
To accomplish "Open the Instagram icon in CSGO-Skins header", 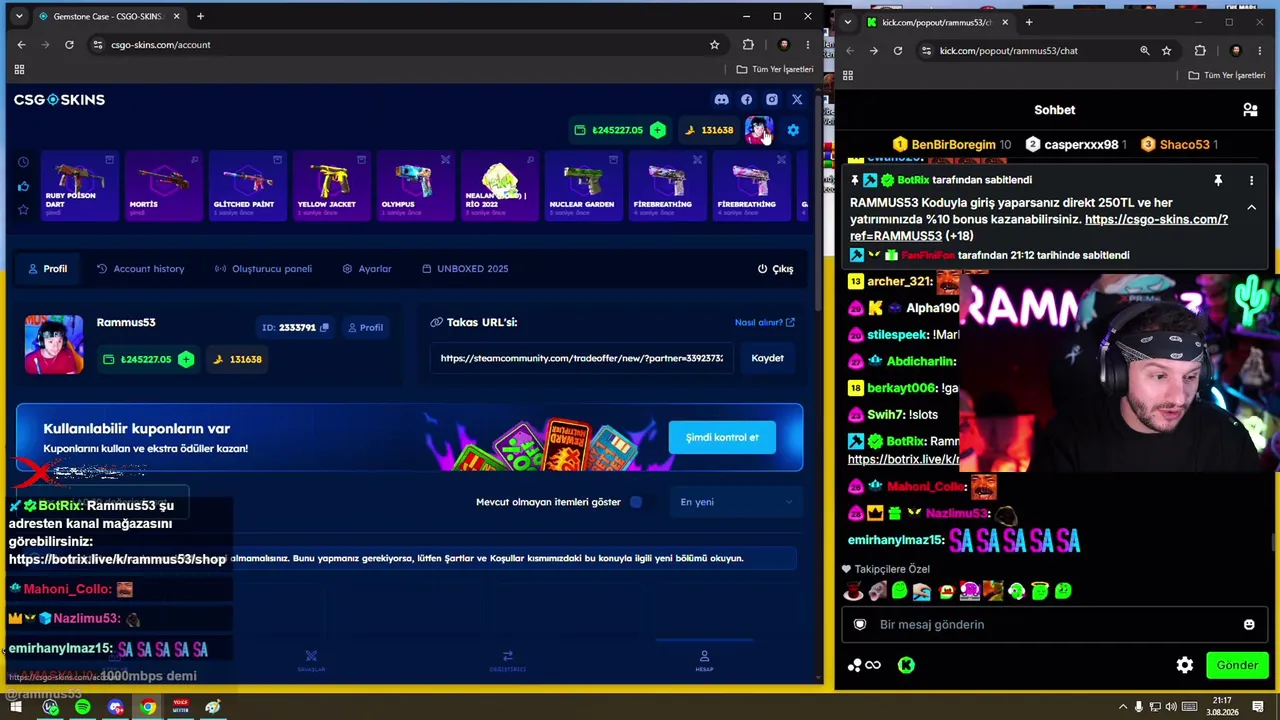I will 771,99.
